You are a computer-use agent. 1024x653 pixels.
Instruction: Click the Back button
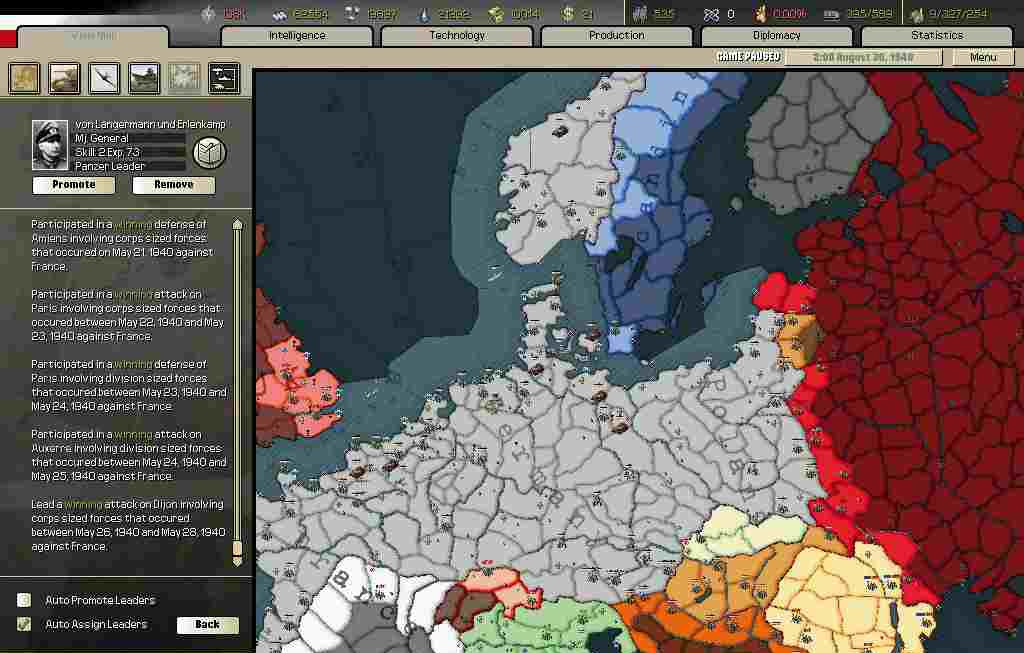click(208, 624)
